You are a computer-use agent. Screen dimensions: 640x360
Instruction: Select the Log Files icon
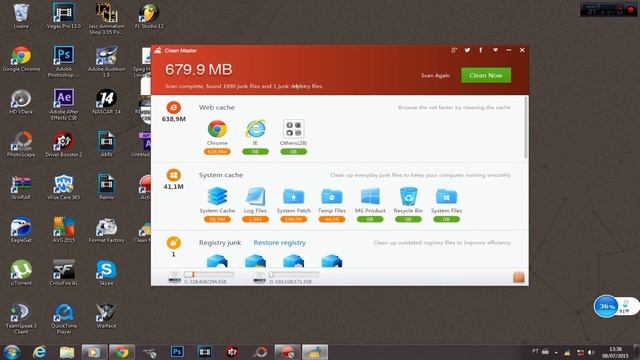[x=255, y=196]
